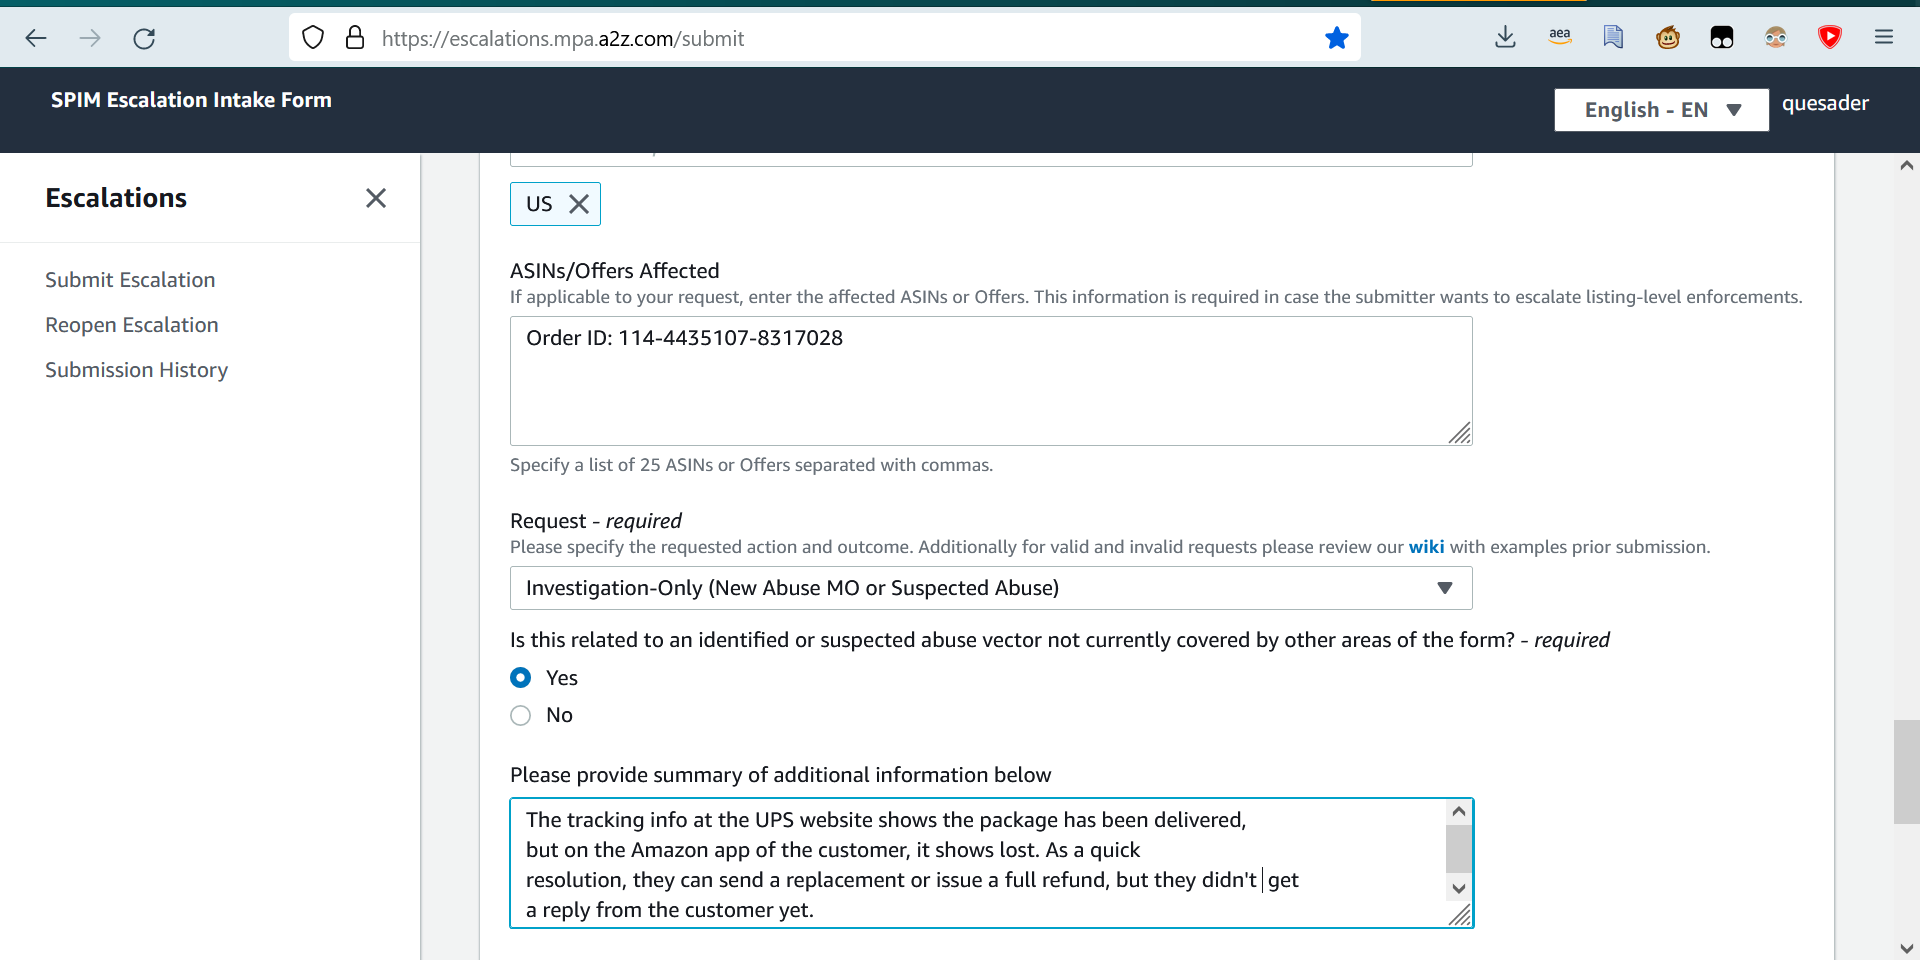Click the browser forward arrow
The image size is (1920, 960).
tap(90, 38)
